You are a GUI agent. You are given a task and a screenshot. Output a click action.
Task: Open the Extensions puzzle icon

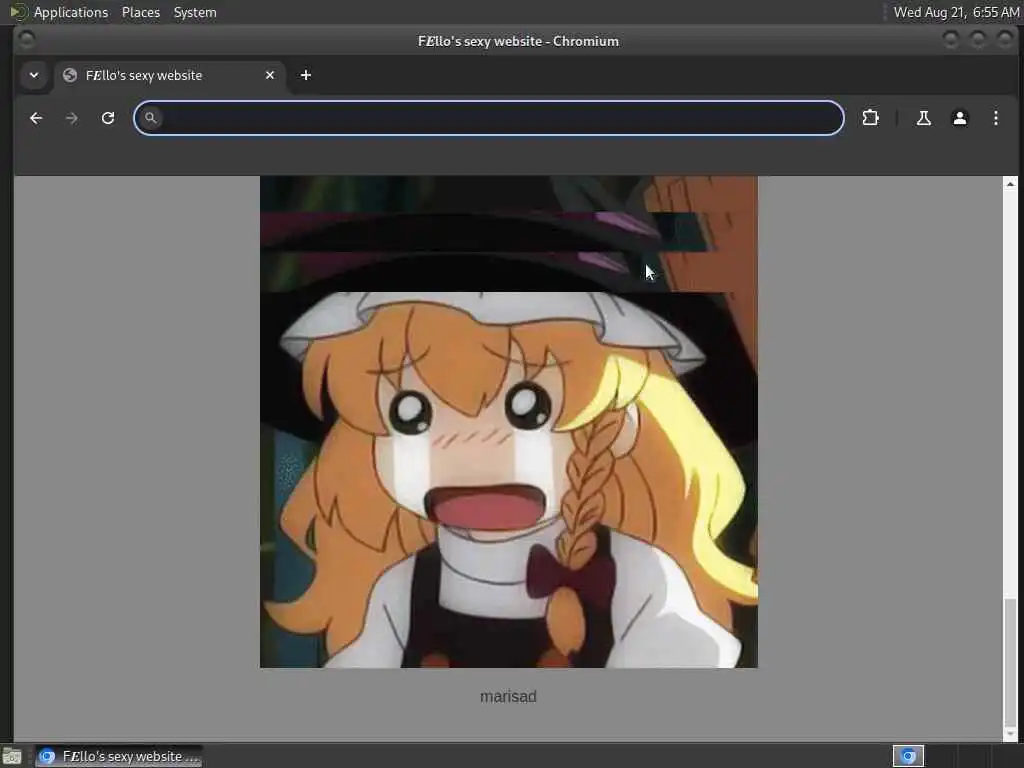pyautogui.click(x=870, y=118)
